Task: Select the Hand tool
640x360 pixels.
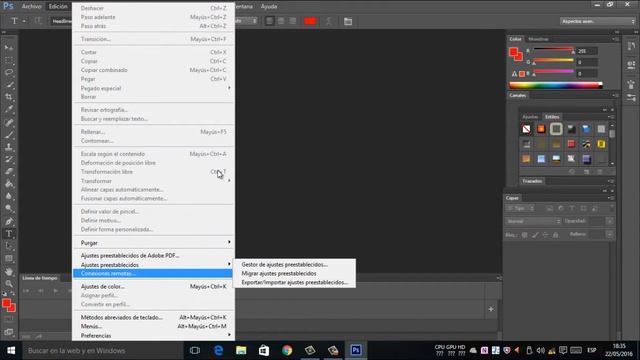Action: coord(9,271)
